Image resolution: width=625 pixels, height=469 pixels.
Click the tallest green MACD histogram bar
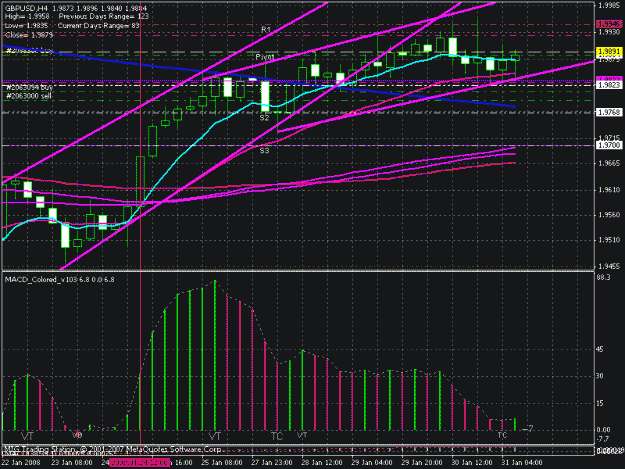click(x=215, y=355)
